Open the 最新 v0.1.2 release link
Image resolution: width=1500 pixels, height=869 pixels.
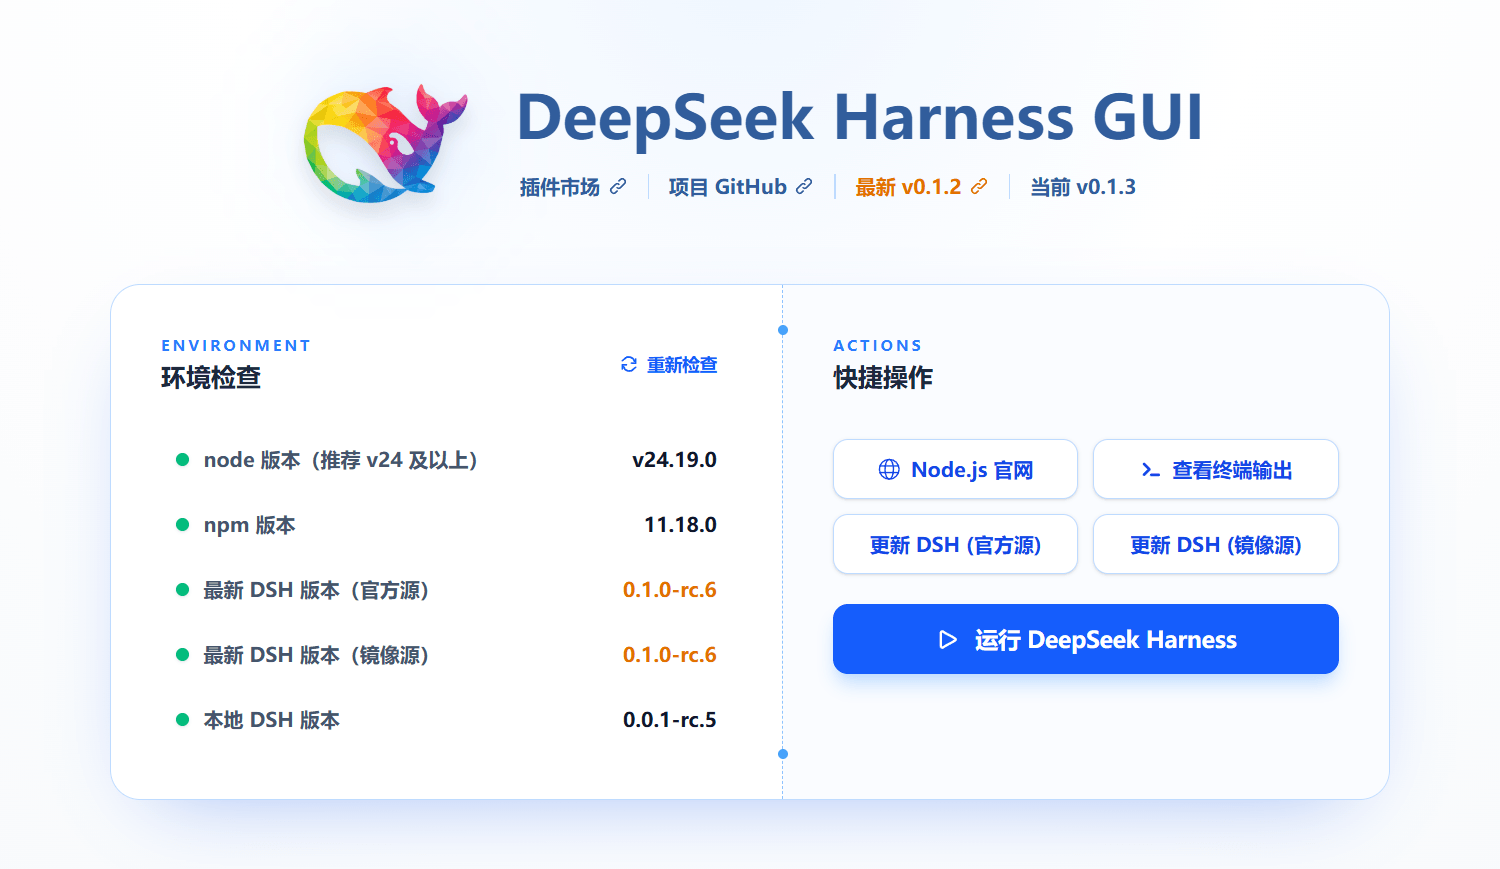921,187
